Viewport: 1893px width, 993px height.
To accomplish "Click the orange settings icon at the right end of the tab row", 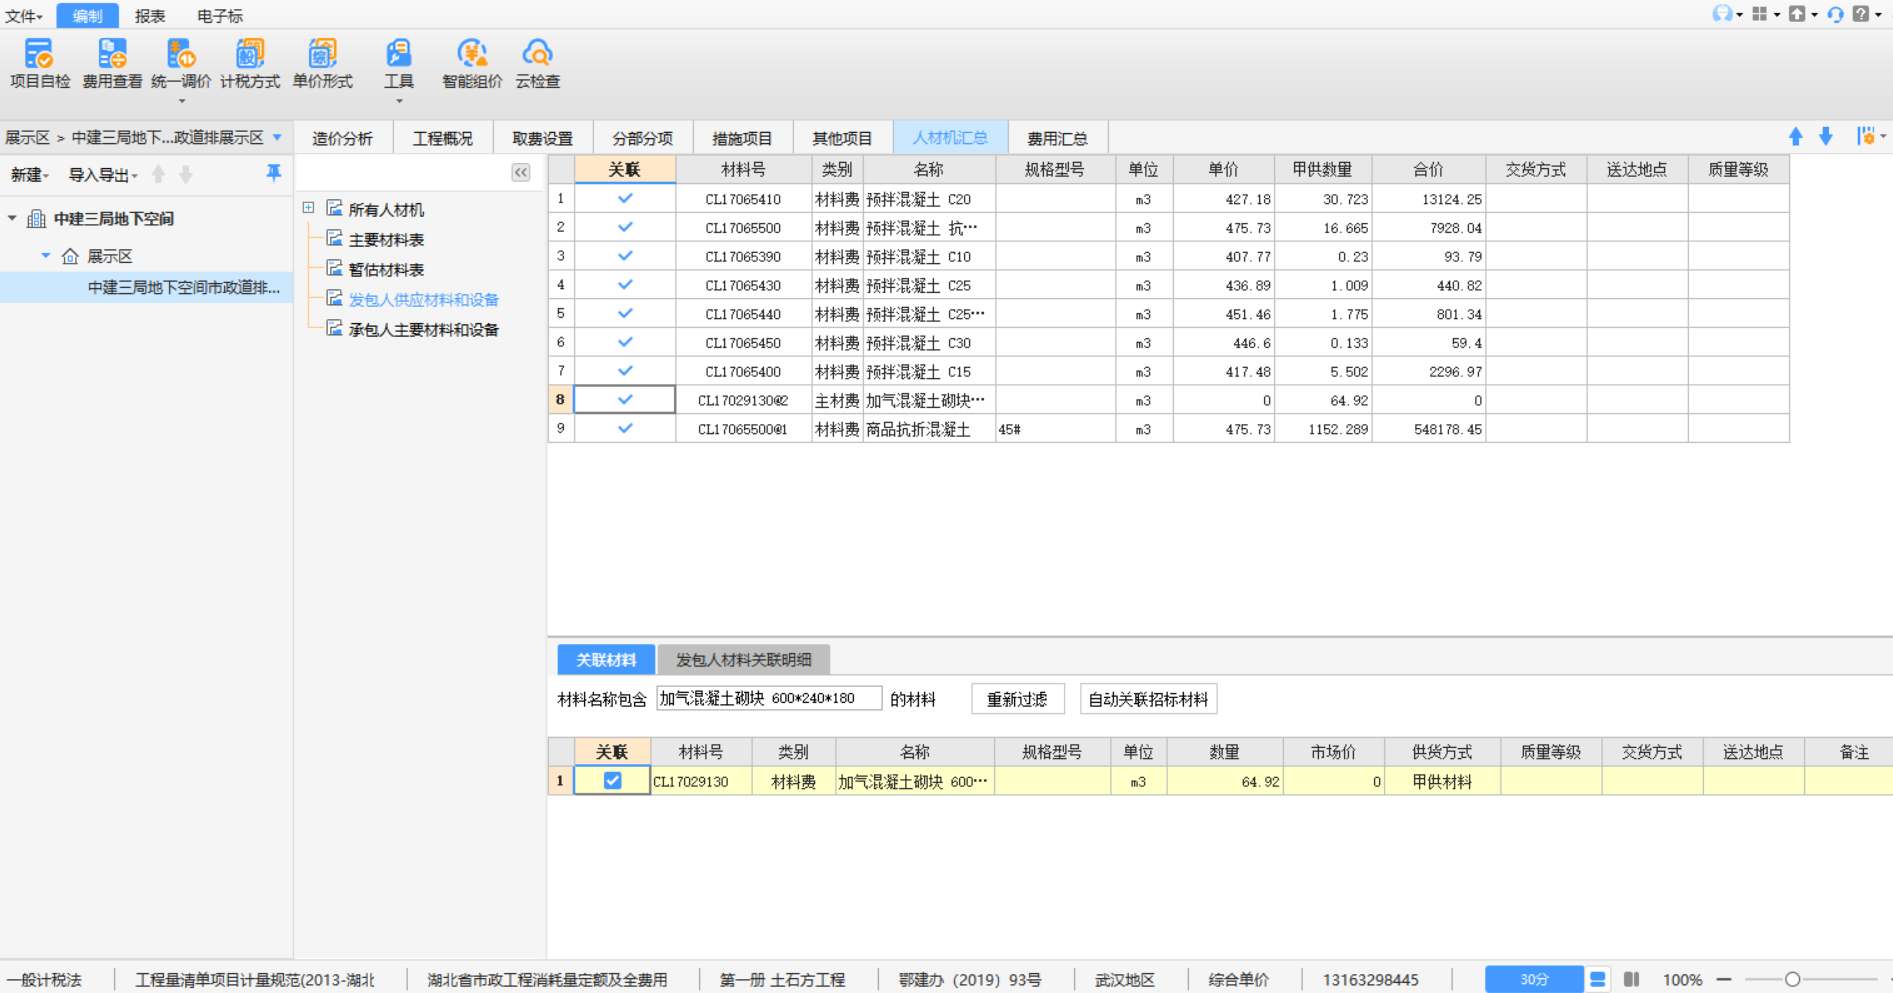I will pos(1866,137).
